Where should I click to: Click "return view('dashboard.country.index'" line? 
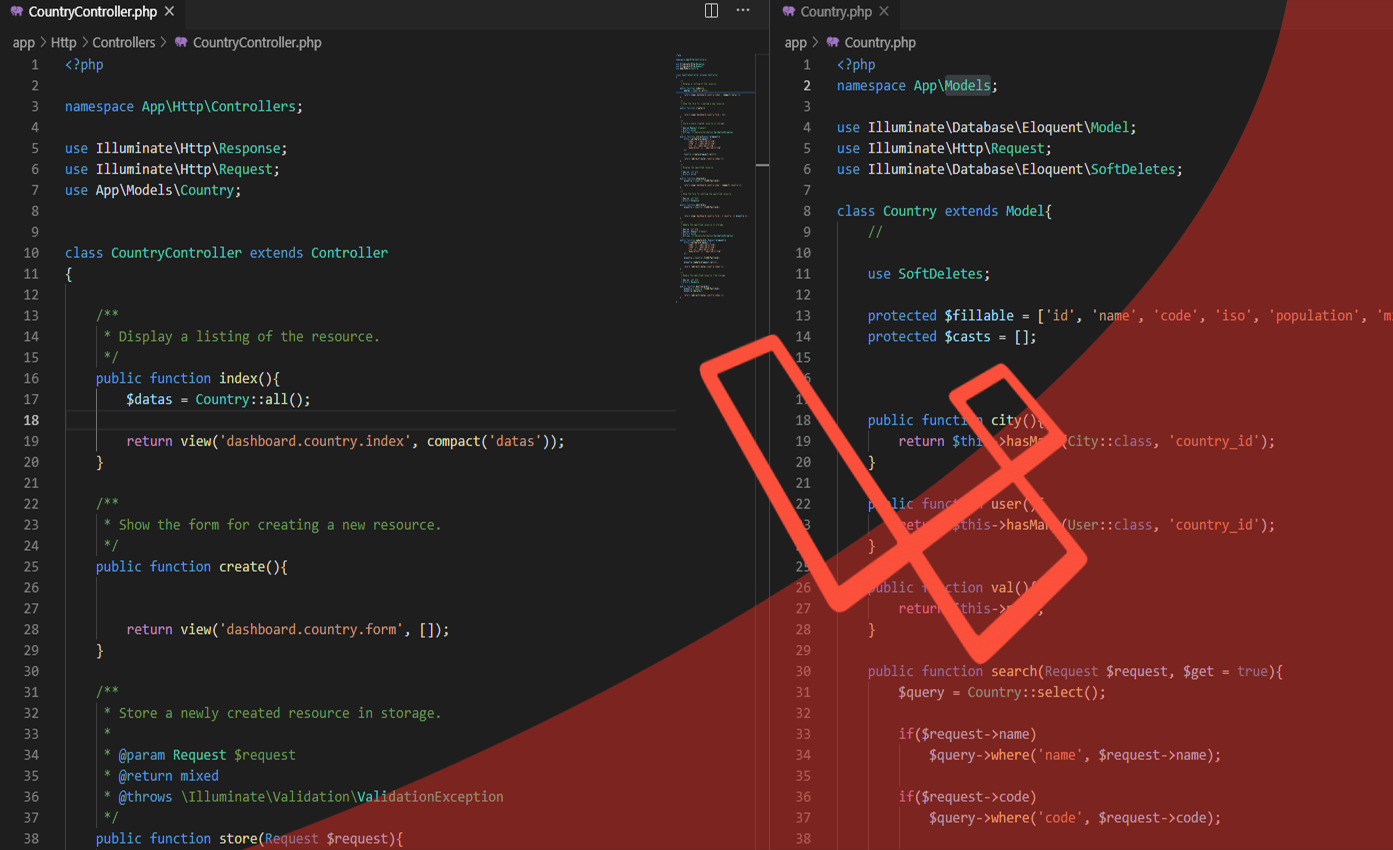pos(345,441)
